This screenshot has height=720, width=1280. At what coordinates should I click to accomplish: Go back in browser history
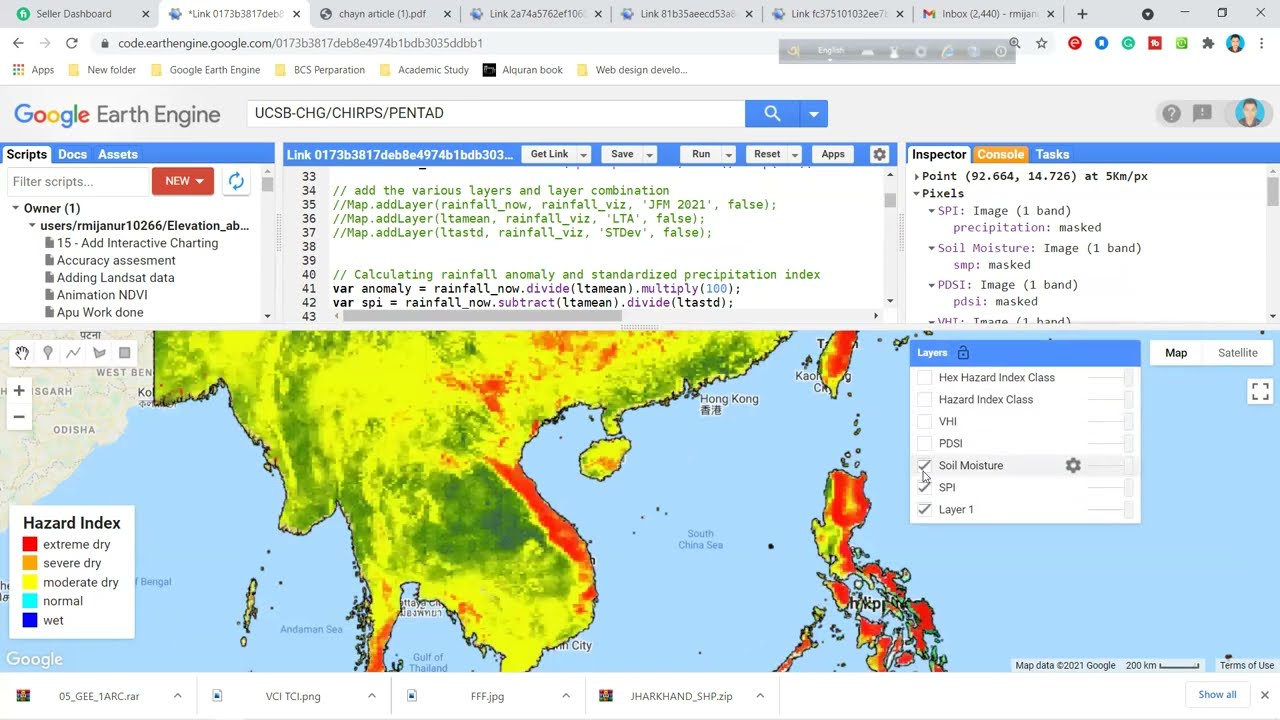(18, 44)
